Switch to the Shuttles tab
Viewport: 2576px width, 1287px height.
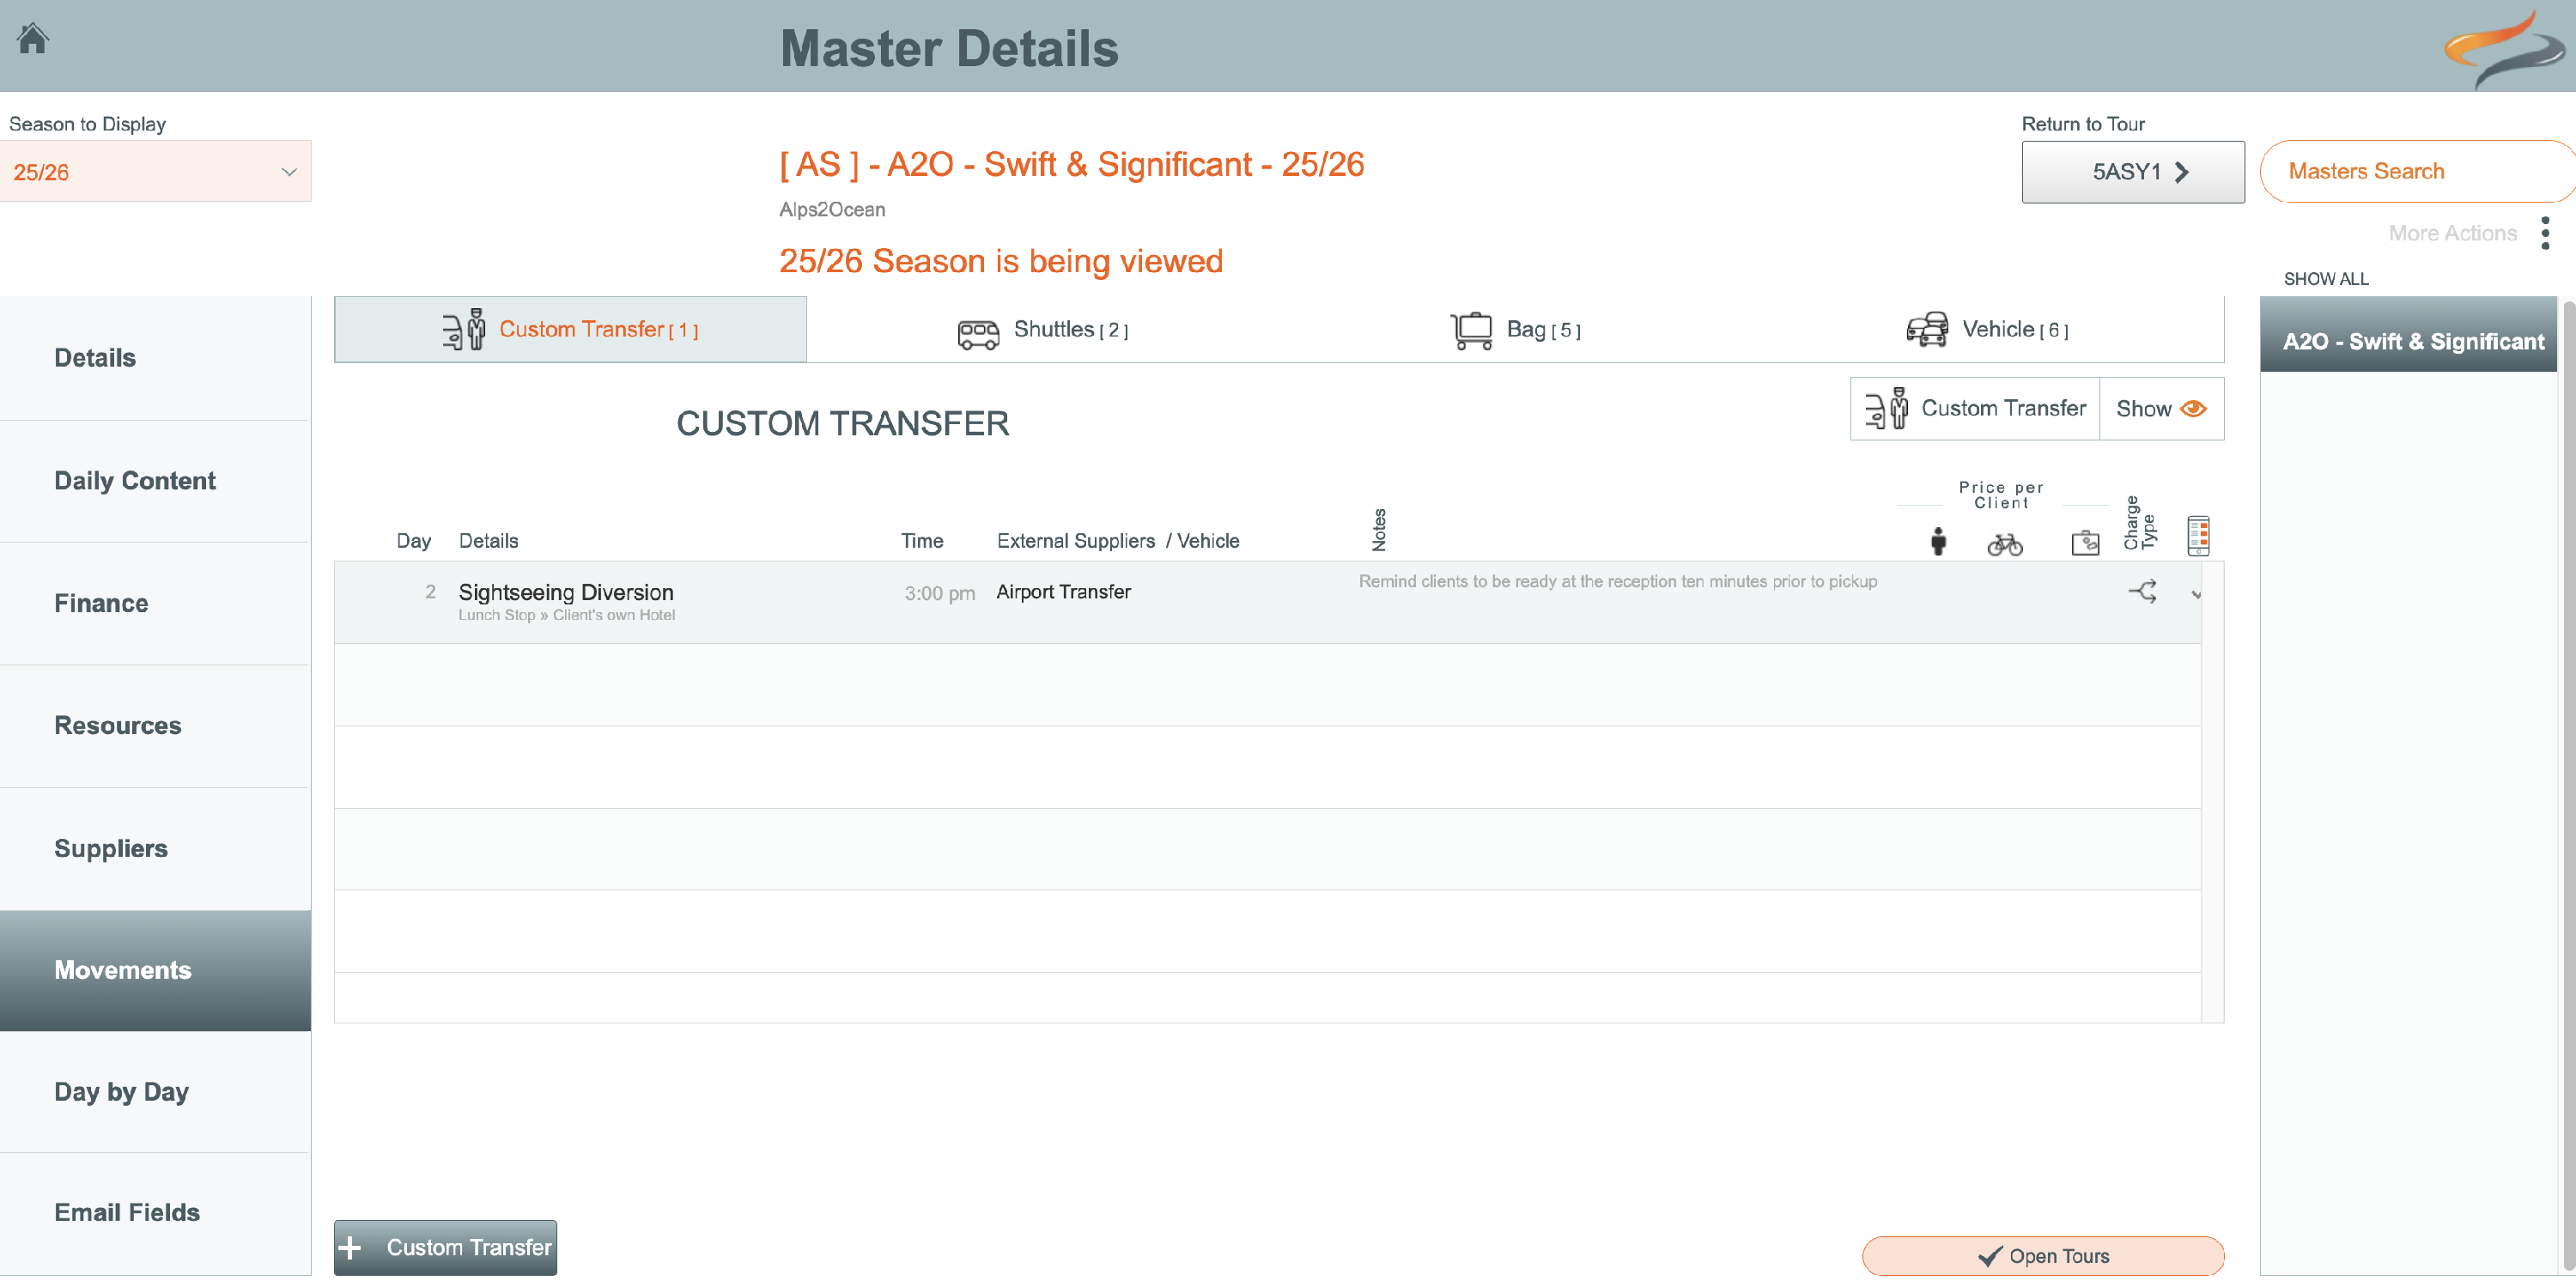coord(1043,330)
